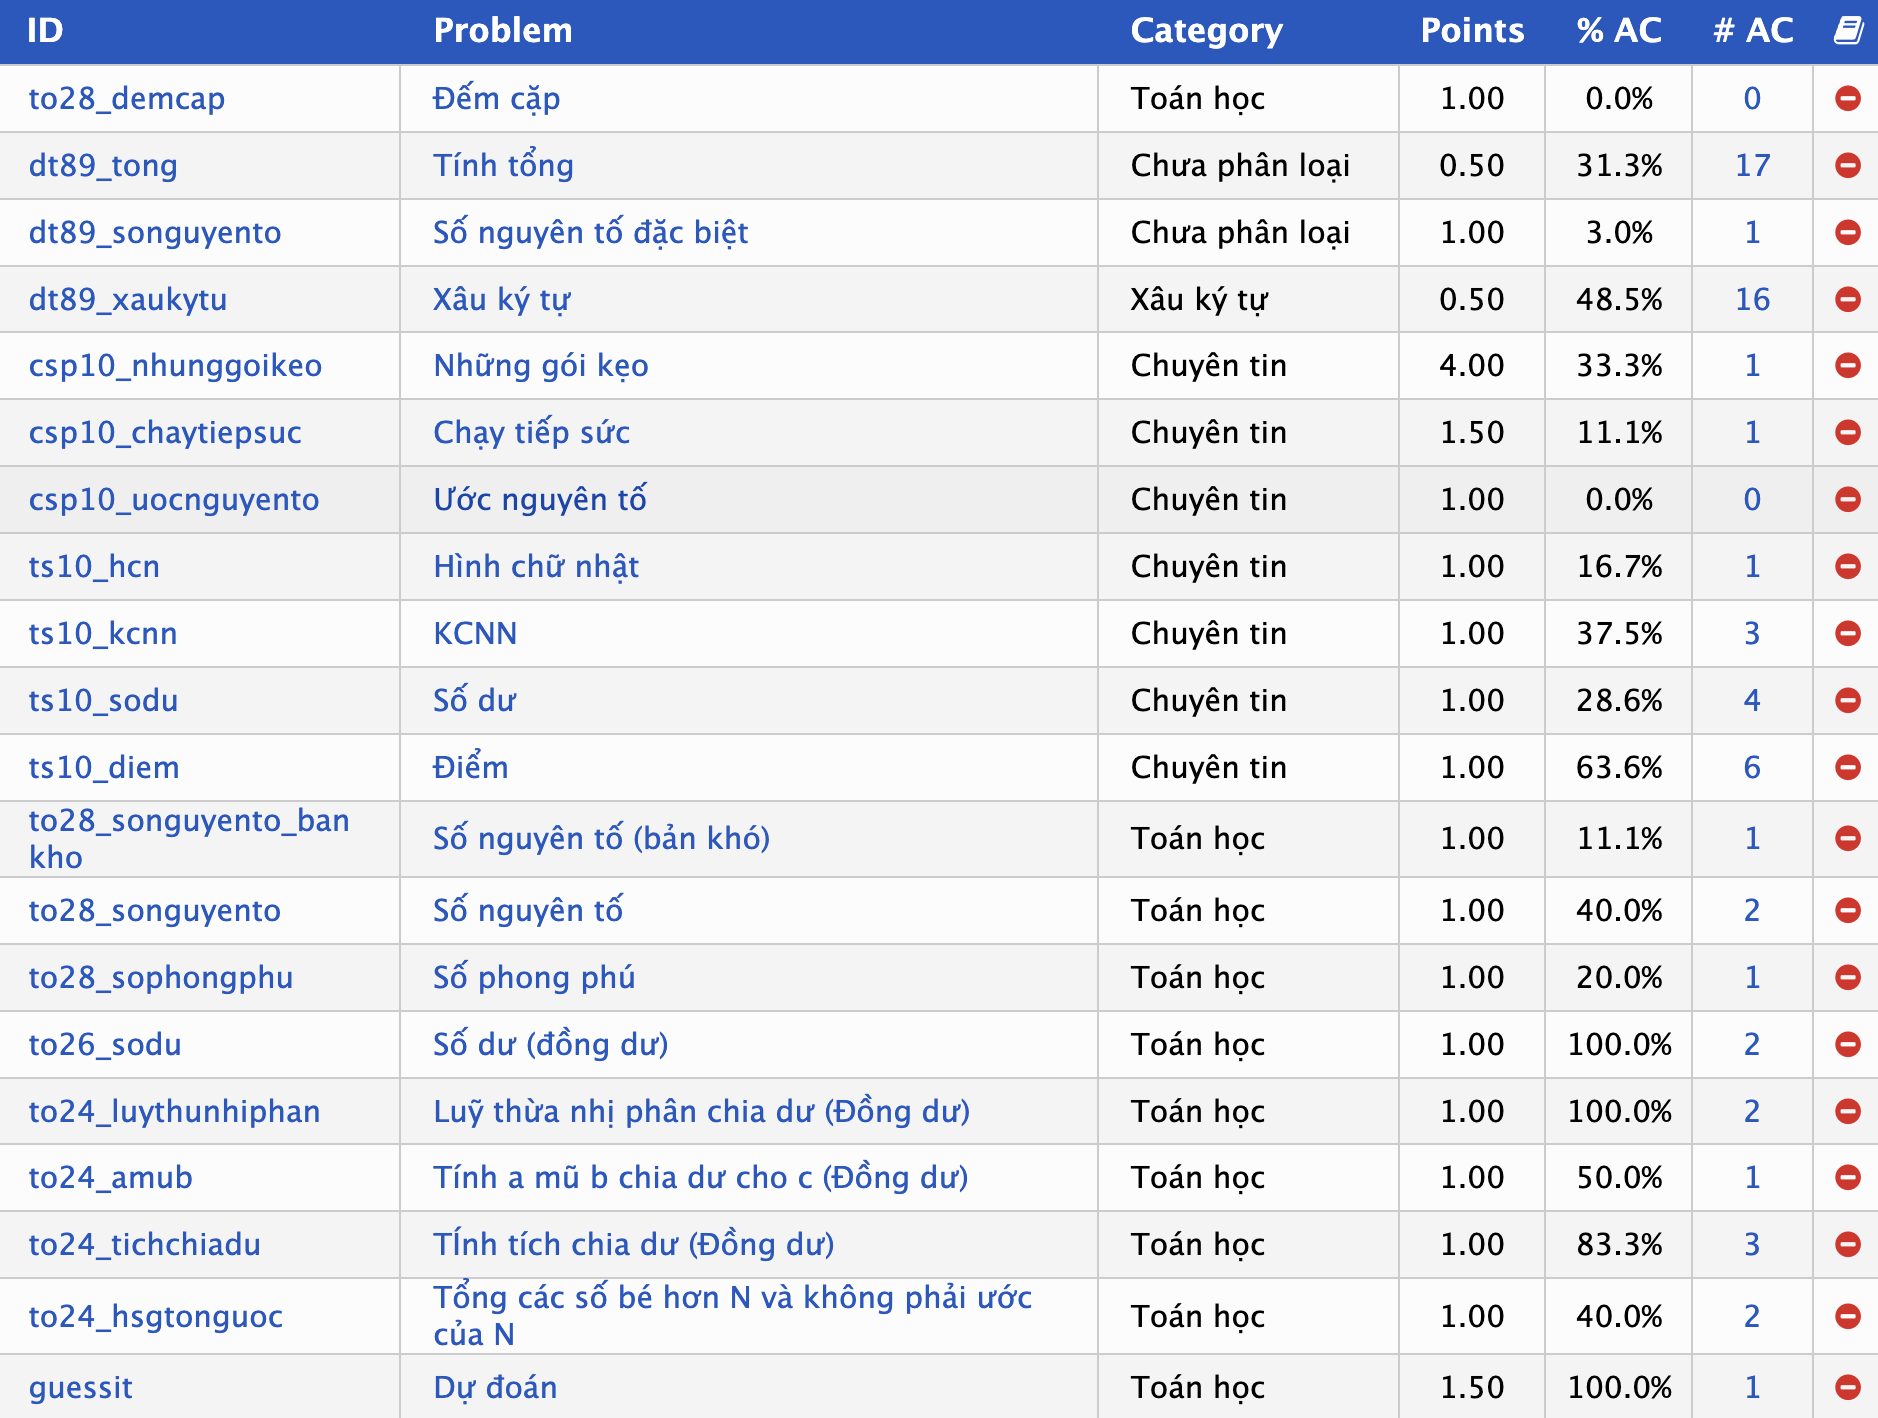Click the editorial book icon in the header
This screenshot has width=1878, height=1418.
(x=1847, y=31)
